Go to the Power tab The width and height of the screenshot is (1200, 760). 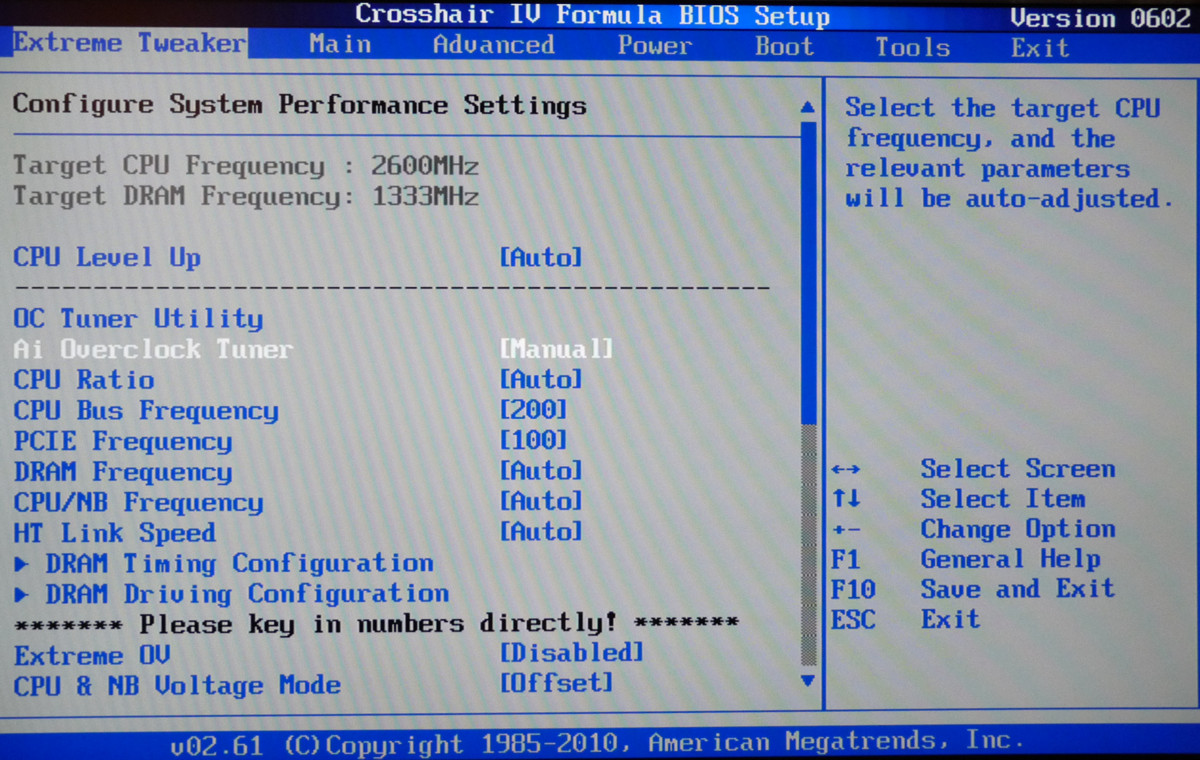[x=655, y=46]
